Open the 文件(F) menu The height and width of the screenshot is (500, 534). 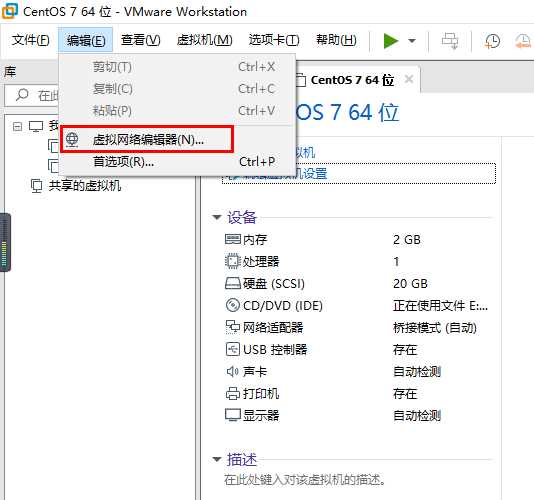tap(31, 40)
